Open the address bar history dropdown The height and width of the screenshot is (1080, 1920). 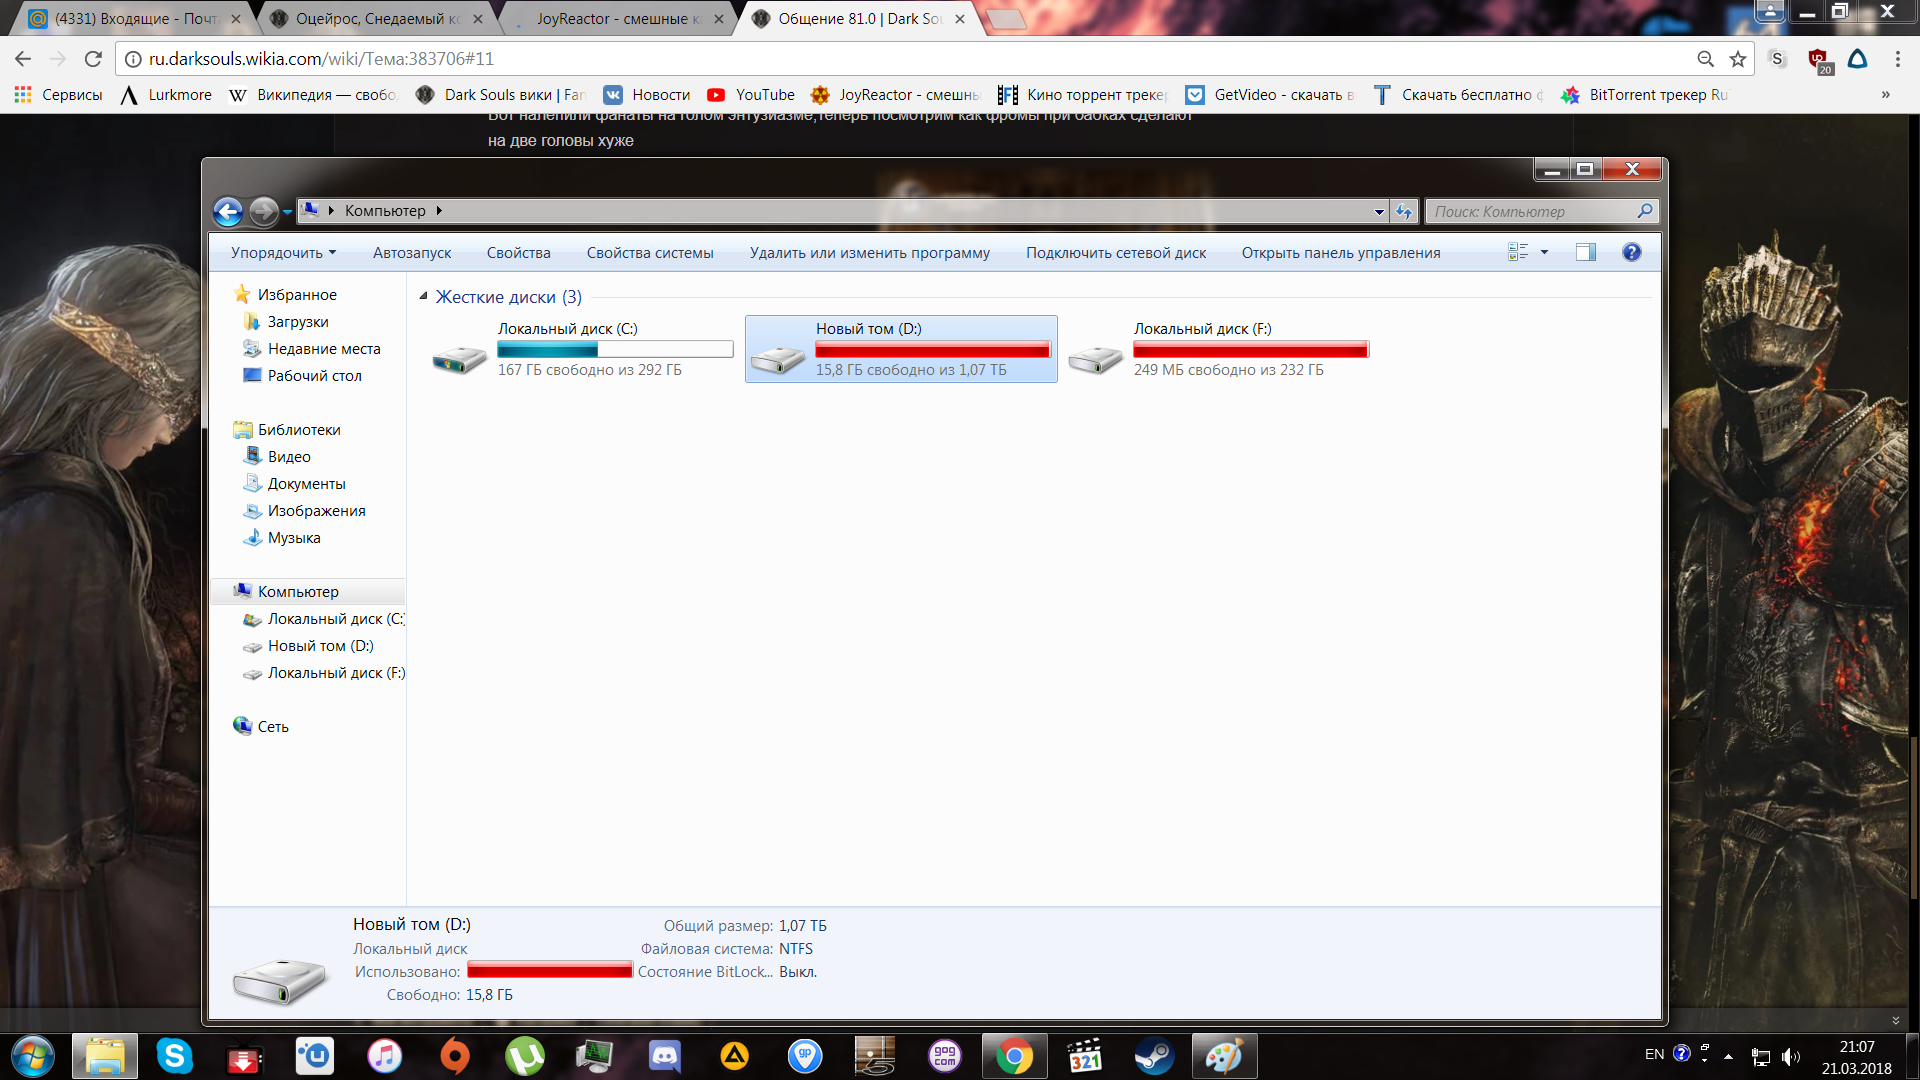[1379, 211]
